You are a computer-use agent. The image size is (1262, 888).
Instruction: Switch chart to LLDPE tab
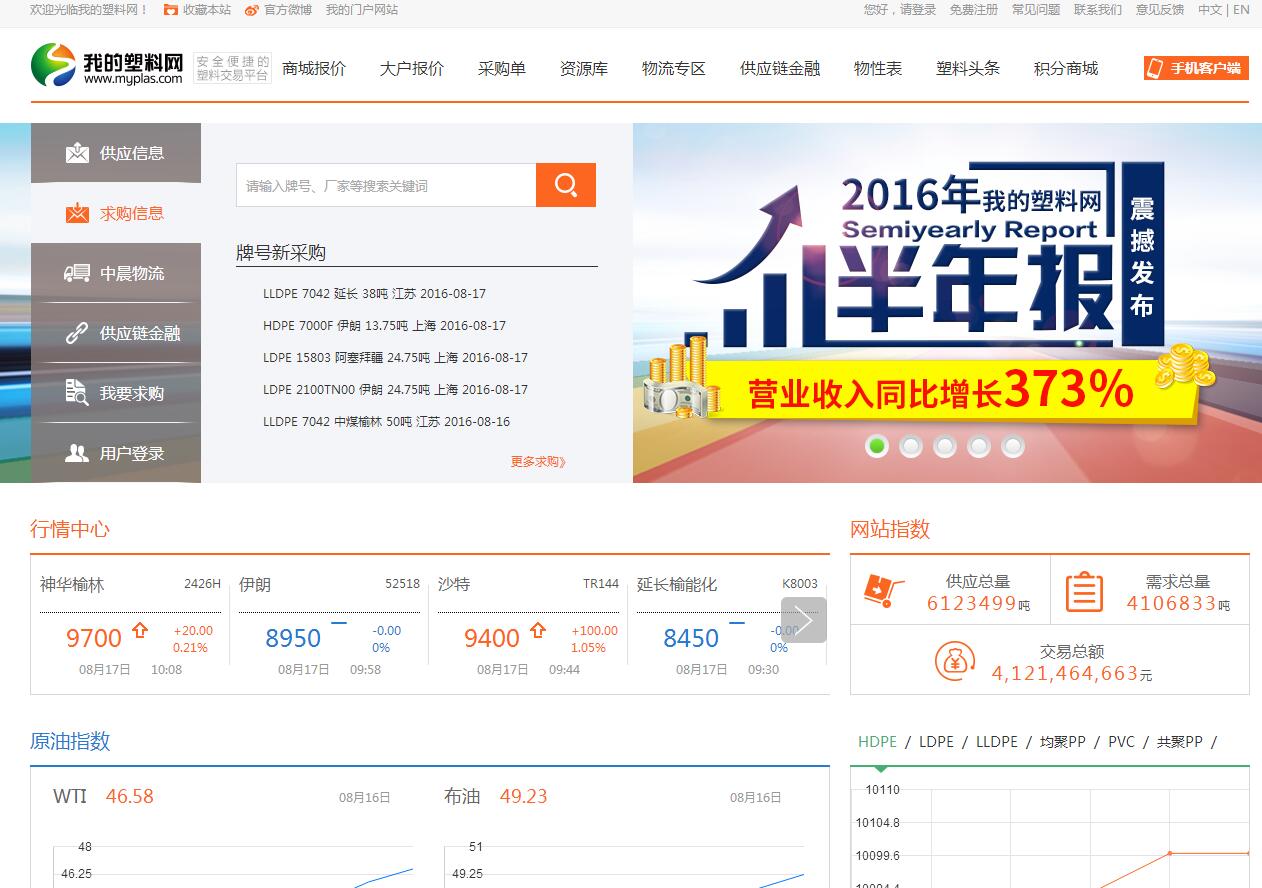click(997, 742)
